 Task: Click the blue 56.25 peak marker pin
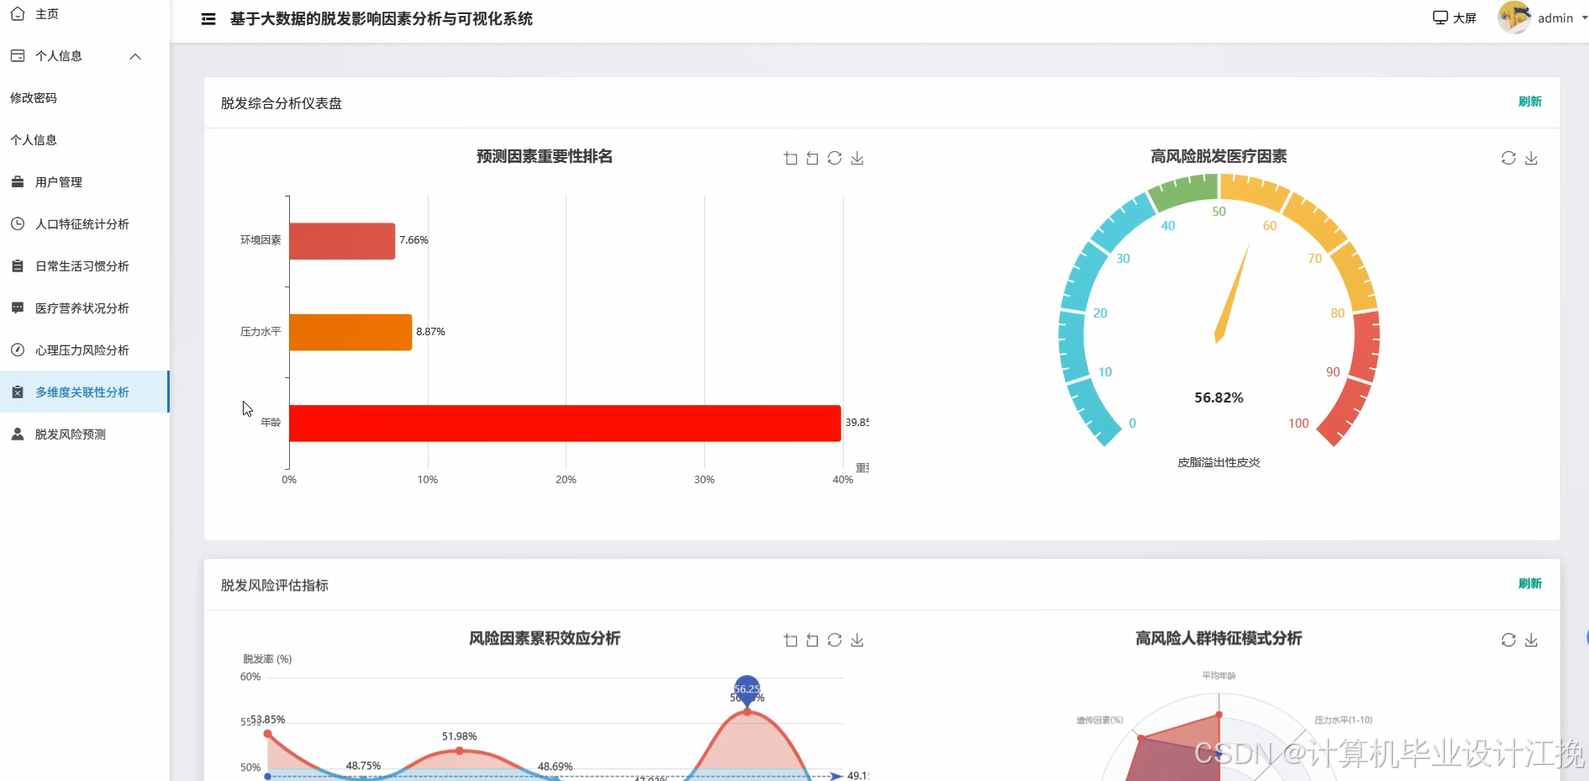tap(747, 688)
